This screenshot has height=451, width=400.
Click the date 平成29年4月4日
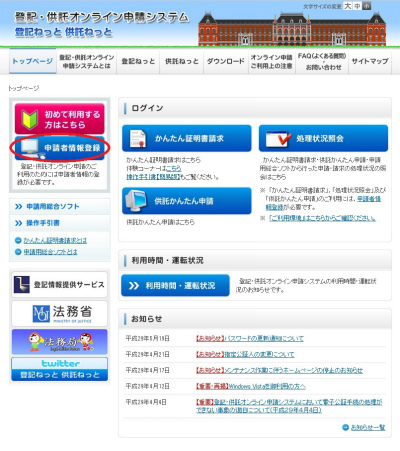click(x=146, y=402)
